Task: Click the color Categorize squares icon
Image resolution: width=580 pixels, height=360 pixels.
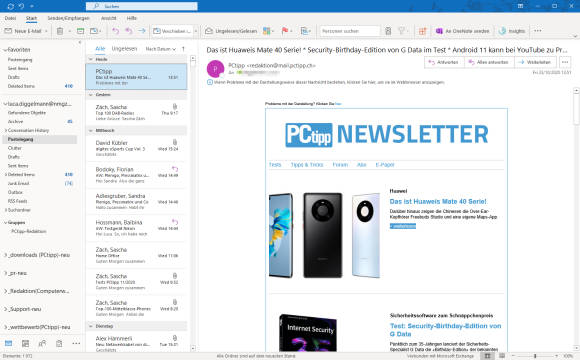Action: point(266,31)
